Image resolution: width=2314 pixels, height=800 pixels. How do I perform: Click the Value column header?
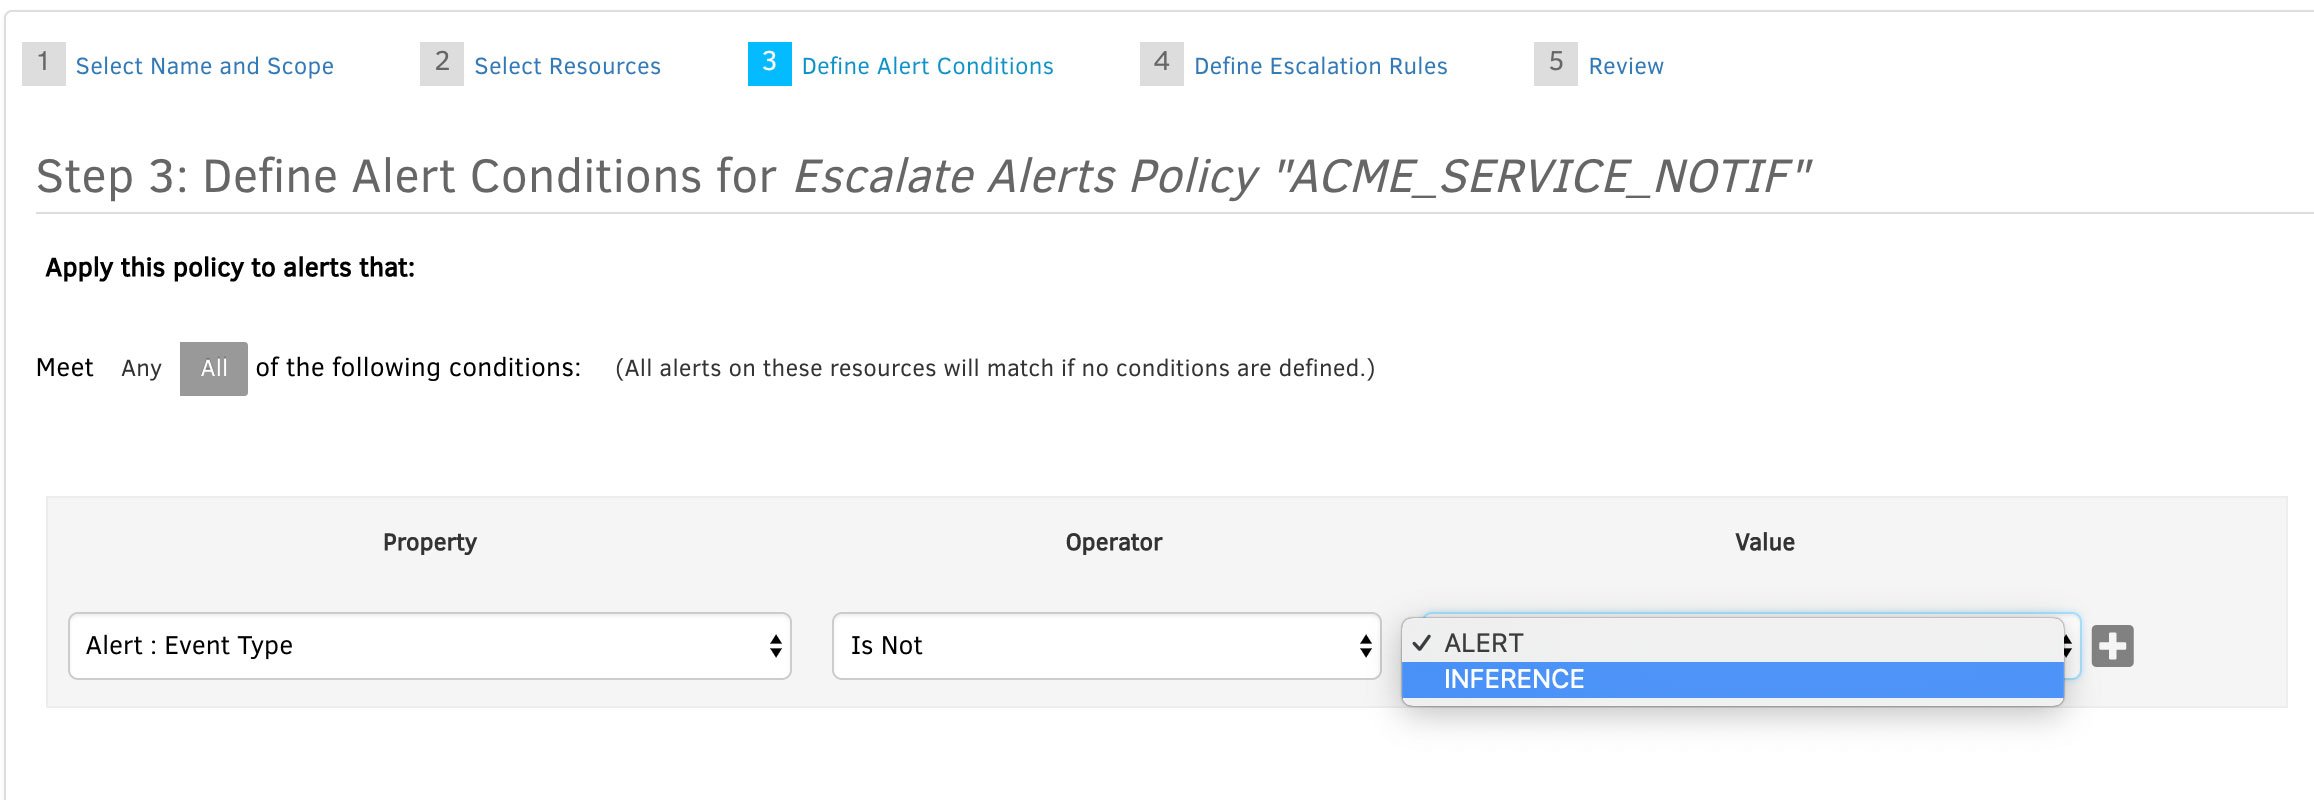(1763, 541)
